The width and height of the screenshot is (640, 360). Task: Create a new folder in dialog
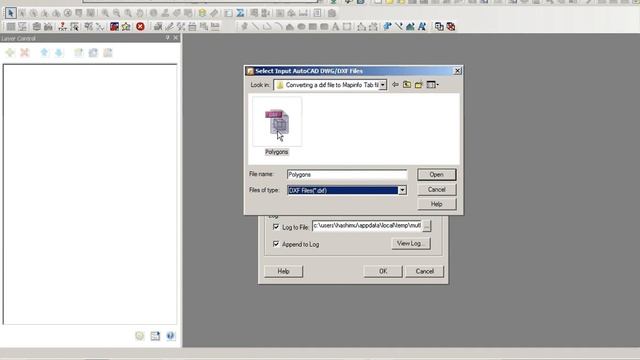[419, 84]
